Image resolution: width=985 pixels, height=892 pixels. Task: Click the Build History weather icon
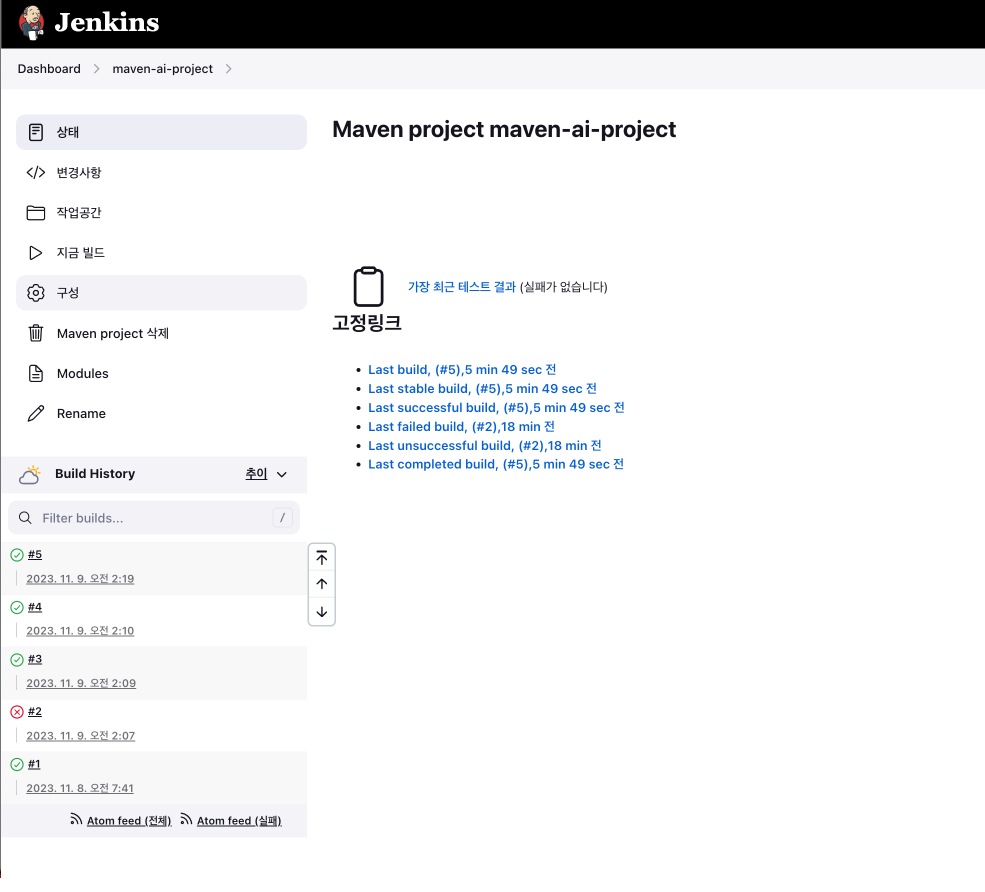[x=30, y=475]
